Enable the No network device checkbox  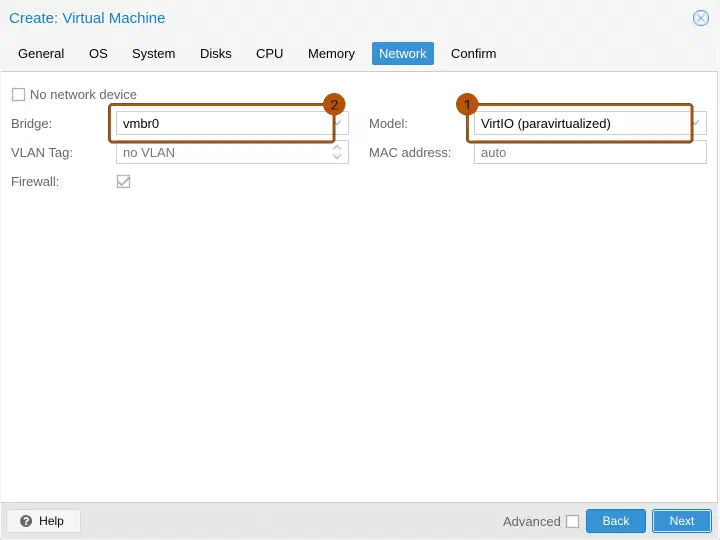tap(18, 95)
